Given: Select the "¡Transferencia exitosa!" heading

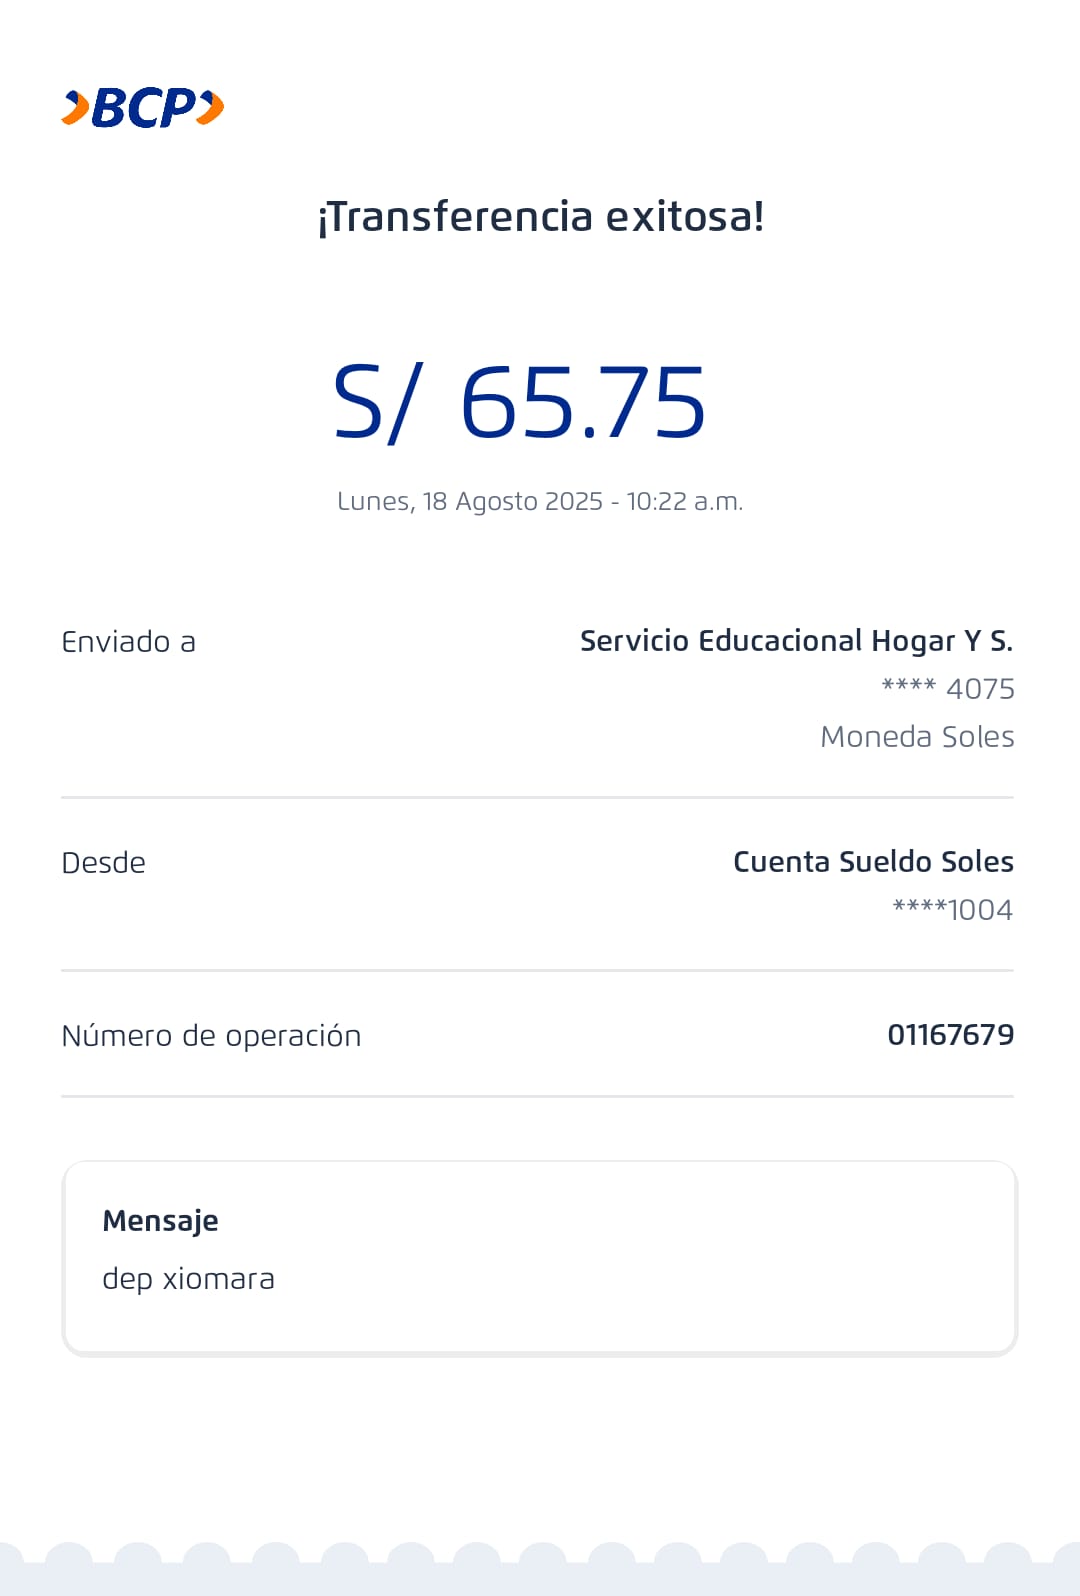Looking at the screenshot, I should pyautogui.click(x=540, y=217).
